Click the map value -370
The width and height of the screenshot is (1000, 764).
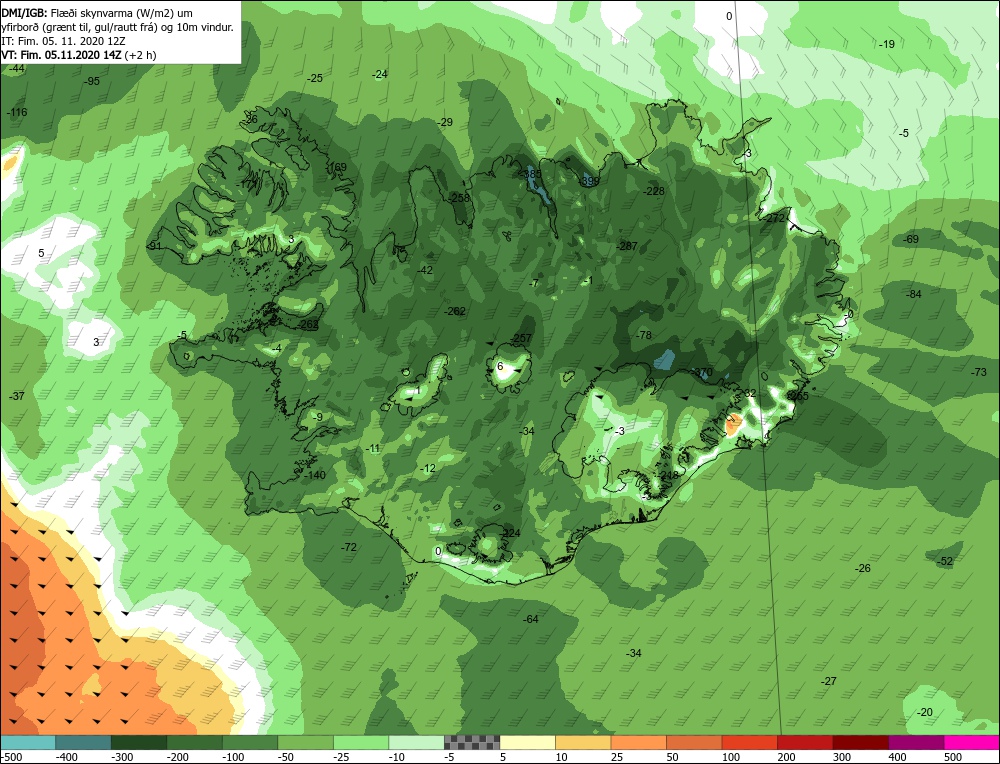pos(702,372)
